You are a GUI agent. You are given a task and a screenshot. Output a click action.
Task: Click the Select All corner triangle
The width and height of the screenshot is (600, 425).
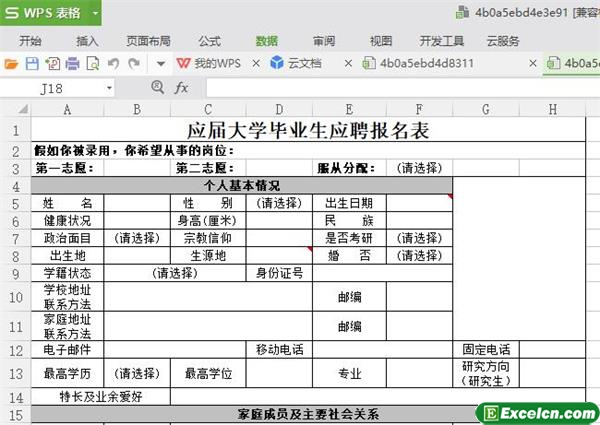click(23, 109)
